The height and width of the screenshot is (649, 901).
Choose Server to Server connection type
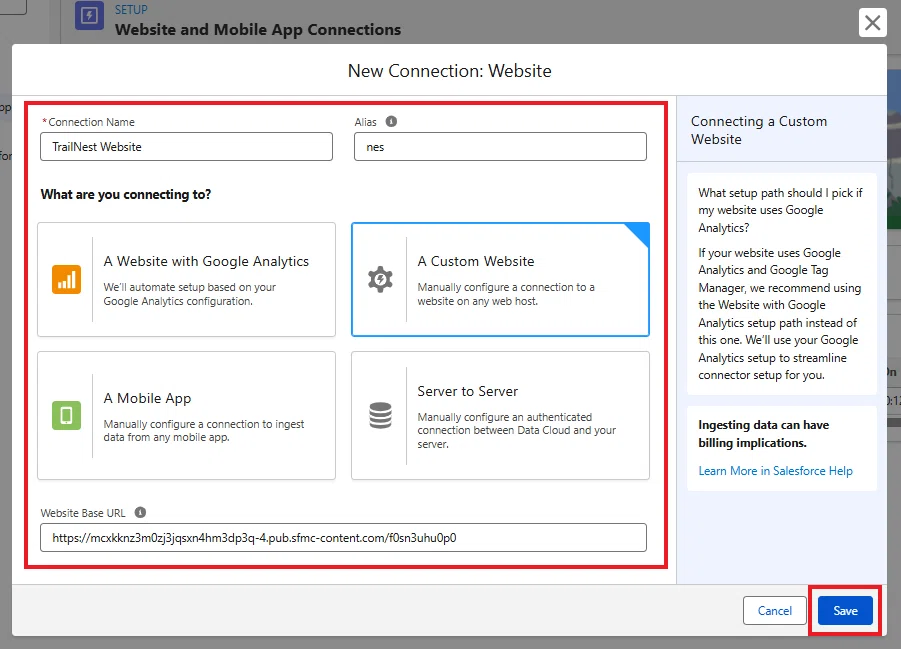tap(500, 416)
